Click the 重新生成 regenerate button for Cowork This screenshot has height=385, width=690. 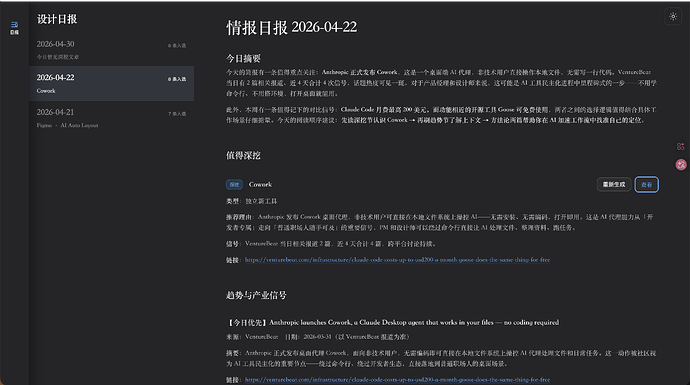[x=614, y=184]
